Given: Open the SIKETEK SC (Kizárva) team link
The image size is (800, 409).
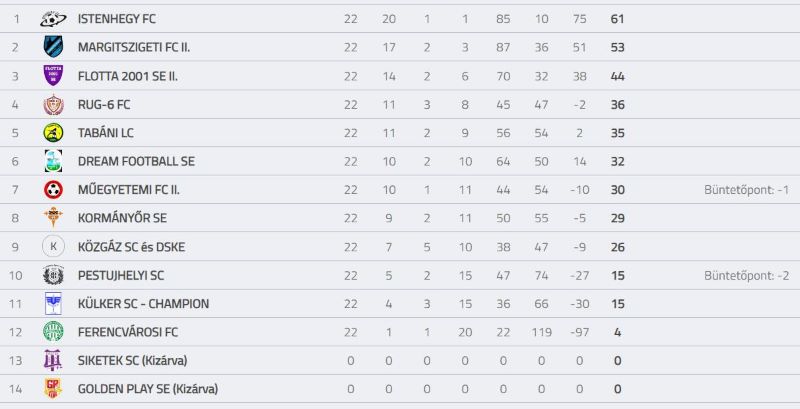Looking at the screenshot, I should (132, 361).
